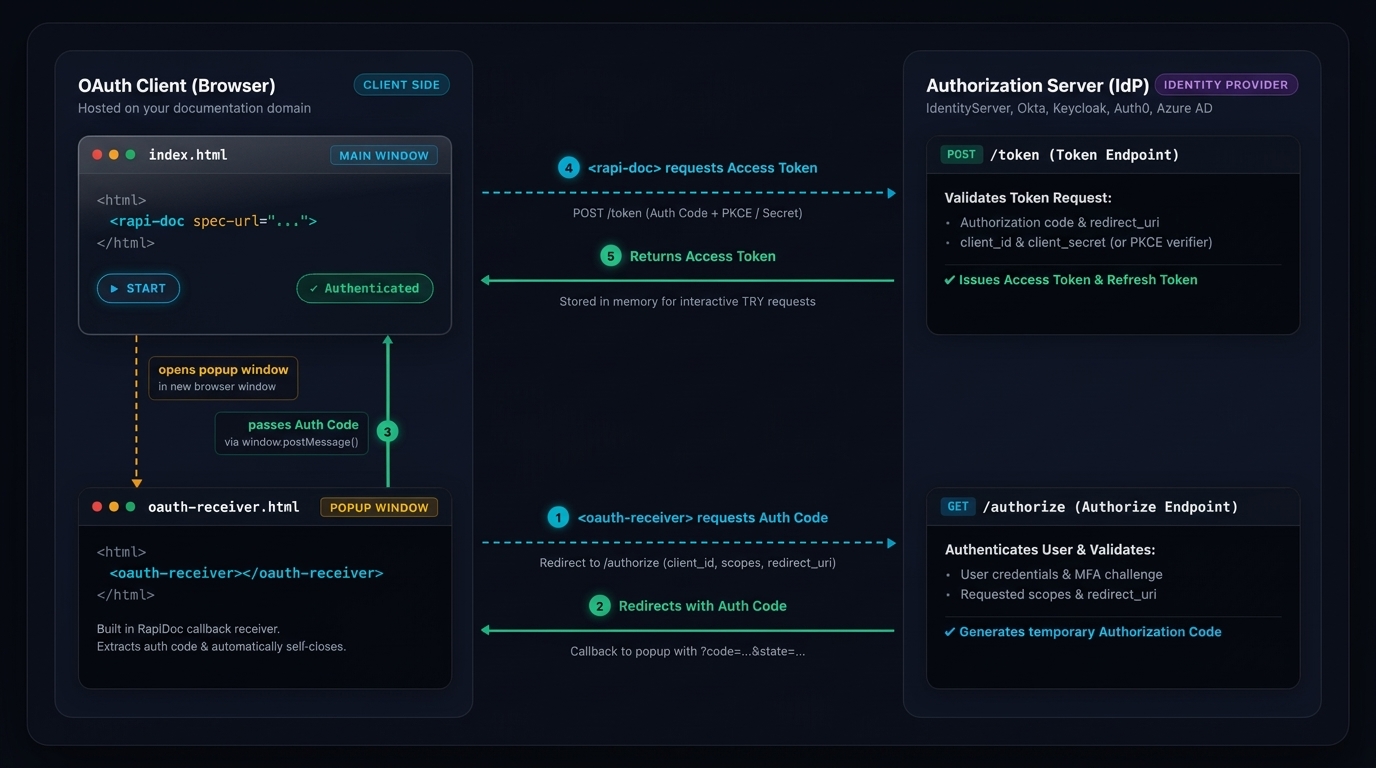Click "client_id & client_secret (or PKCE verifier)" bullet
This screenshot has width=1376, height=768.
(1086, 242)
